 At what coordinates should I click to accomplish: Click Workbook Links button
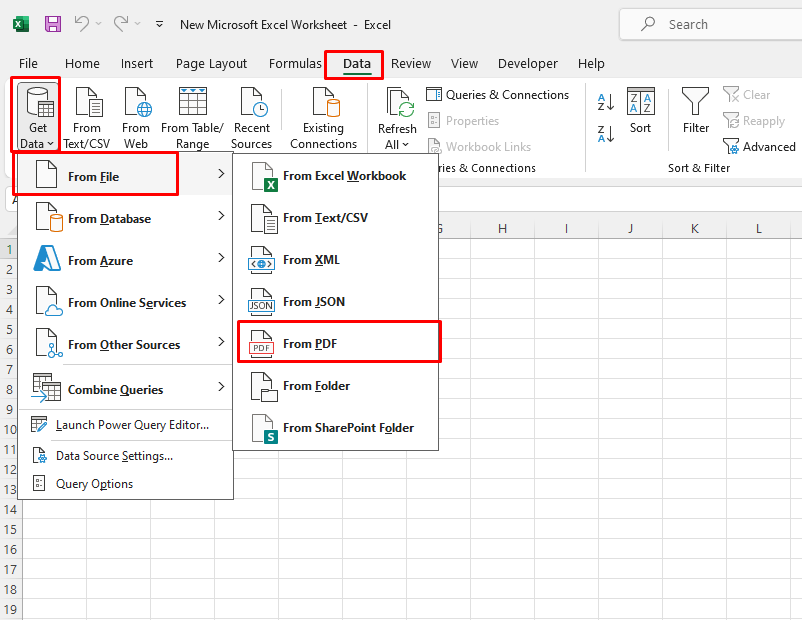tap(479, 147)
